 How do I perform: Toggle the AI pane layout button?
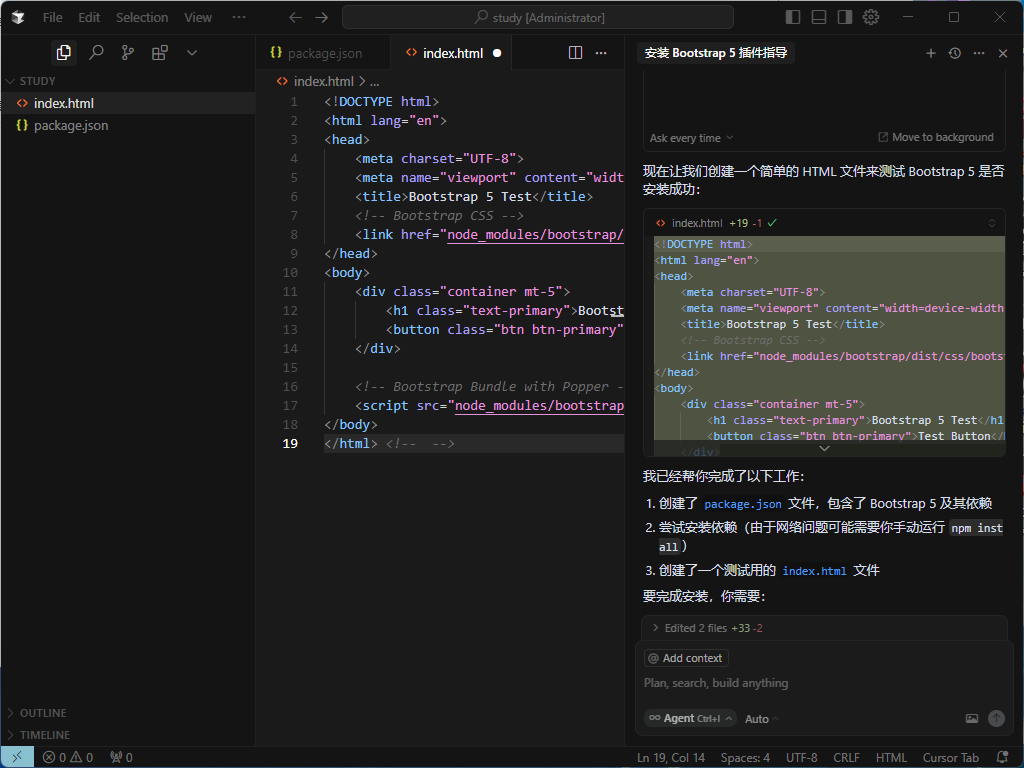pyautogui.click(x=845, y=17)
